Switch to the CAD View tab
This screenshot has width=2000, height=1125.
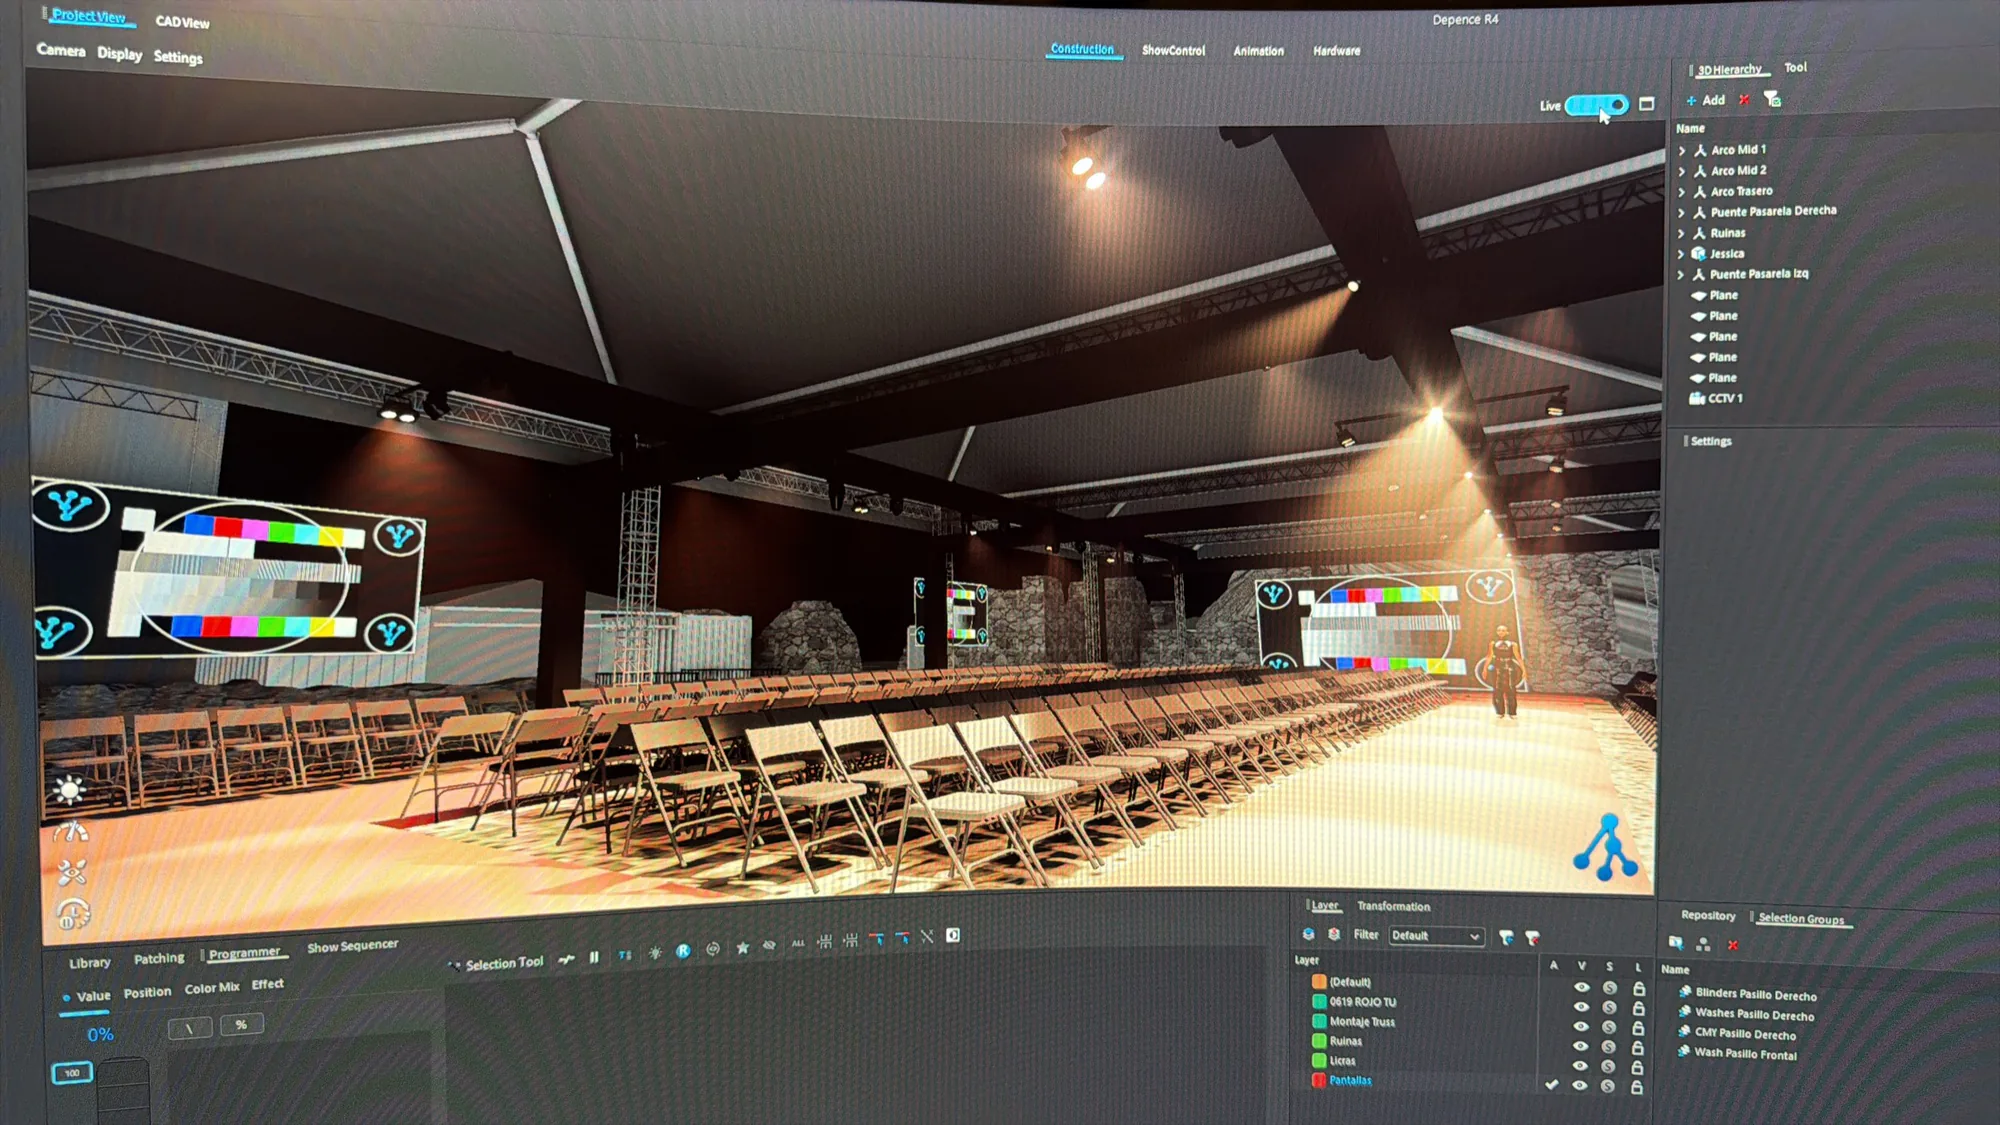(x=182, y=22)
